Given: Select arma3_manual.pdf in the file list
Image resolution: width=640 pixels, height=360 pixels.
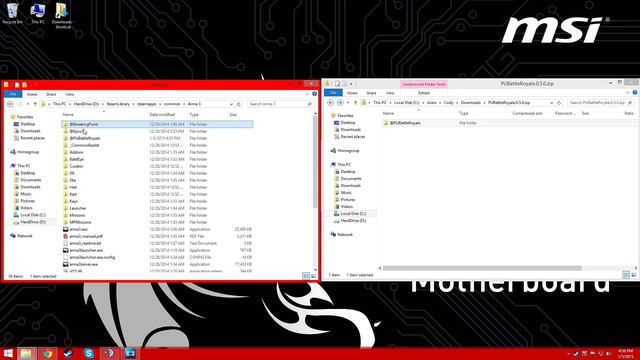Looking at the screenshot, I should 86,236.
